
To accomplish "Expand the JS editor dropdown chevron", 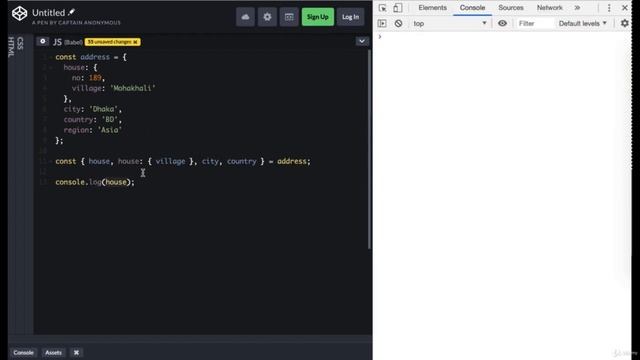I will 362,41.
